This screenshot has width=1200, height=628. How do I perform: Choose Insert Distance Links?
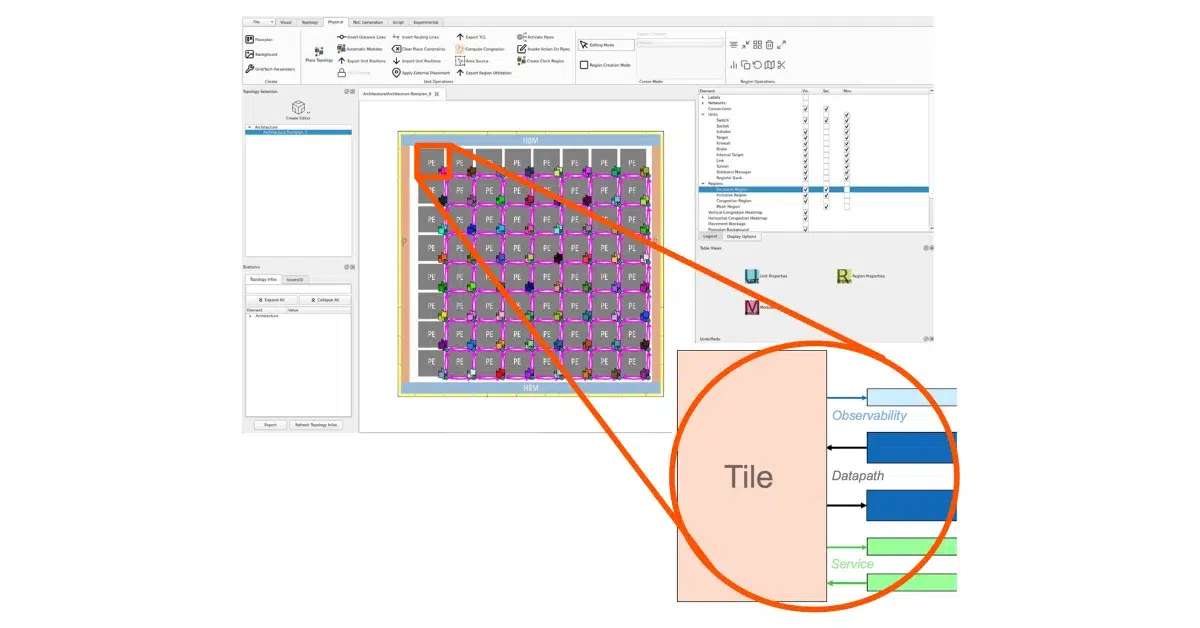click(362, 37)
